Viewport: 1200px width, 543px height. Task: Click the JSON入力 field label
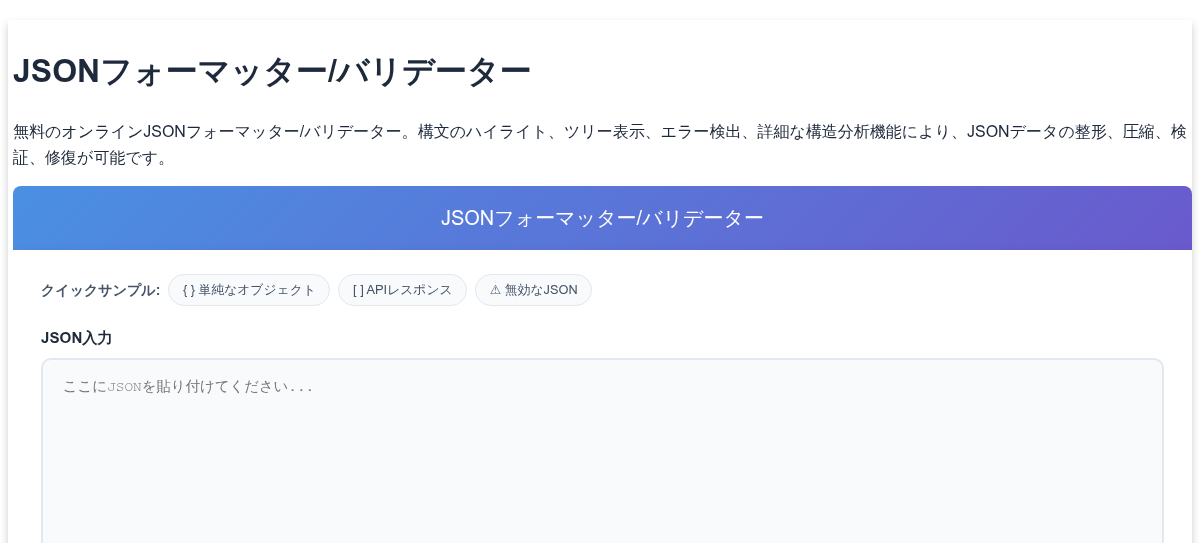[76, 338]
